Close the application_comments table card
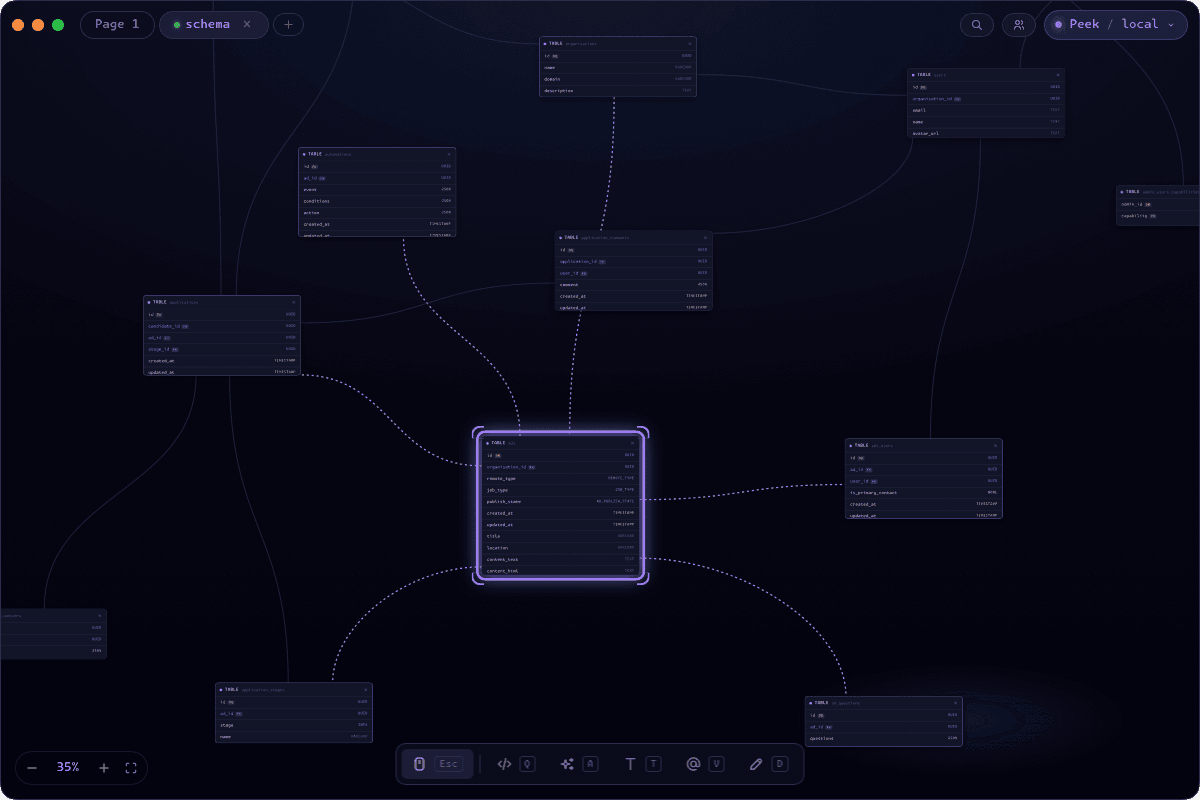 (x=705, y=237)
